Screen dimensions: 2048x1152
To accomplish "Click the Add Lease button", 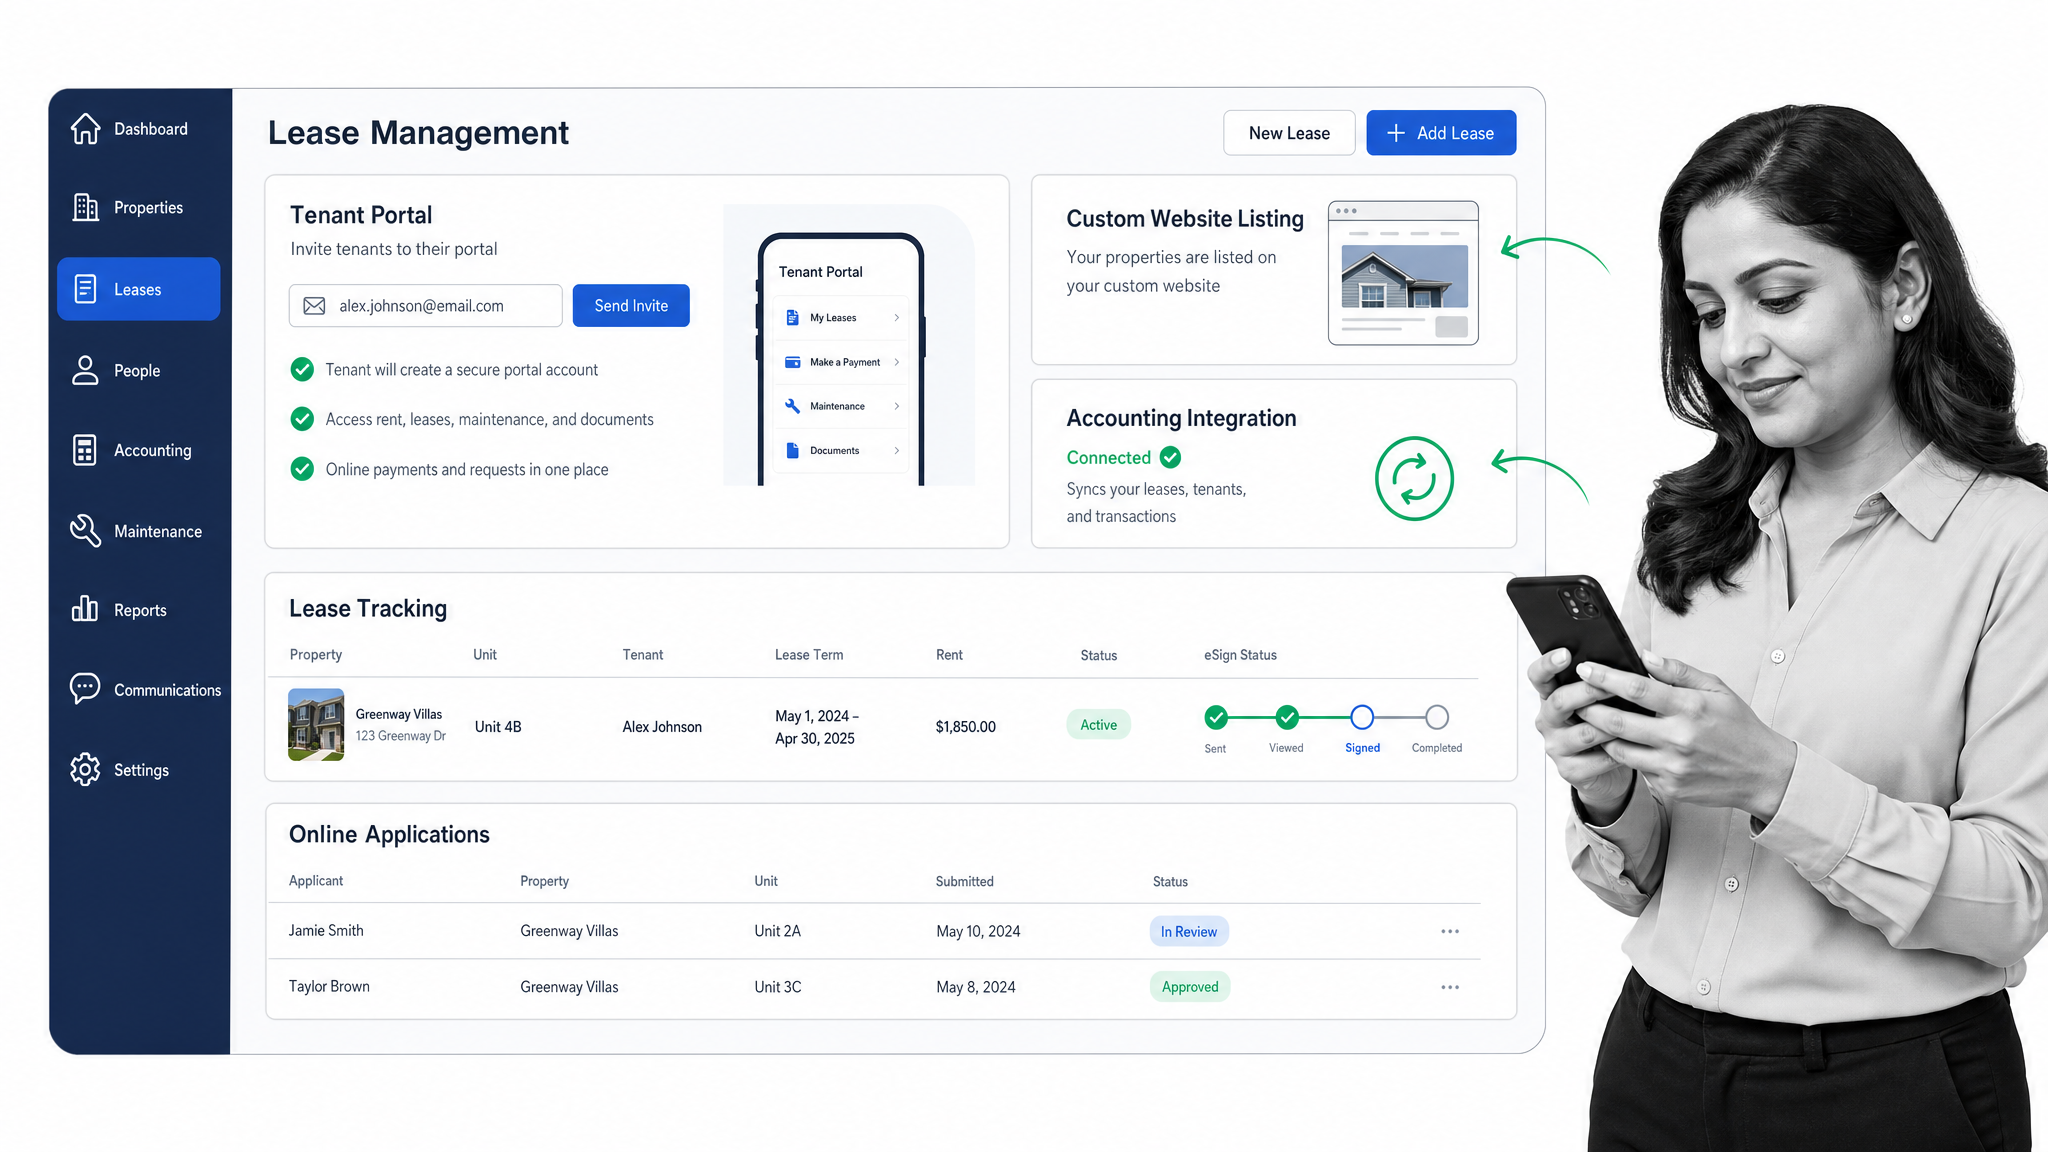I will [1441, 133].
